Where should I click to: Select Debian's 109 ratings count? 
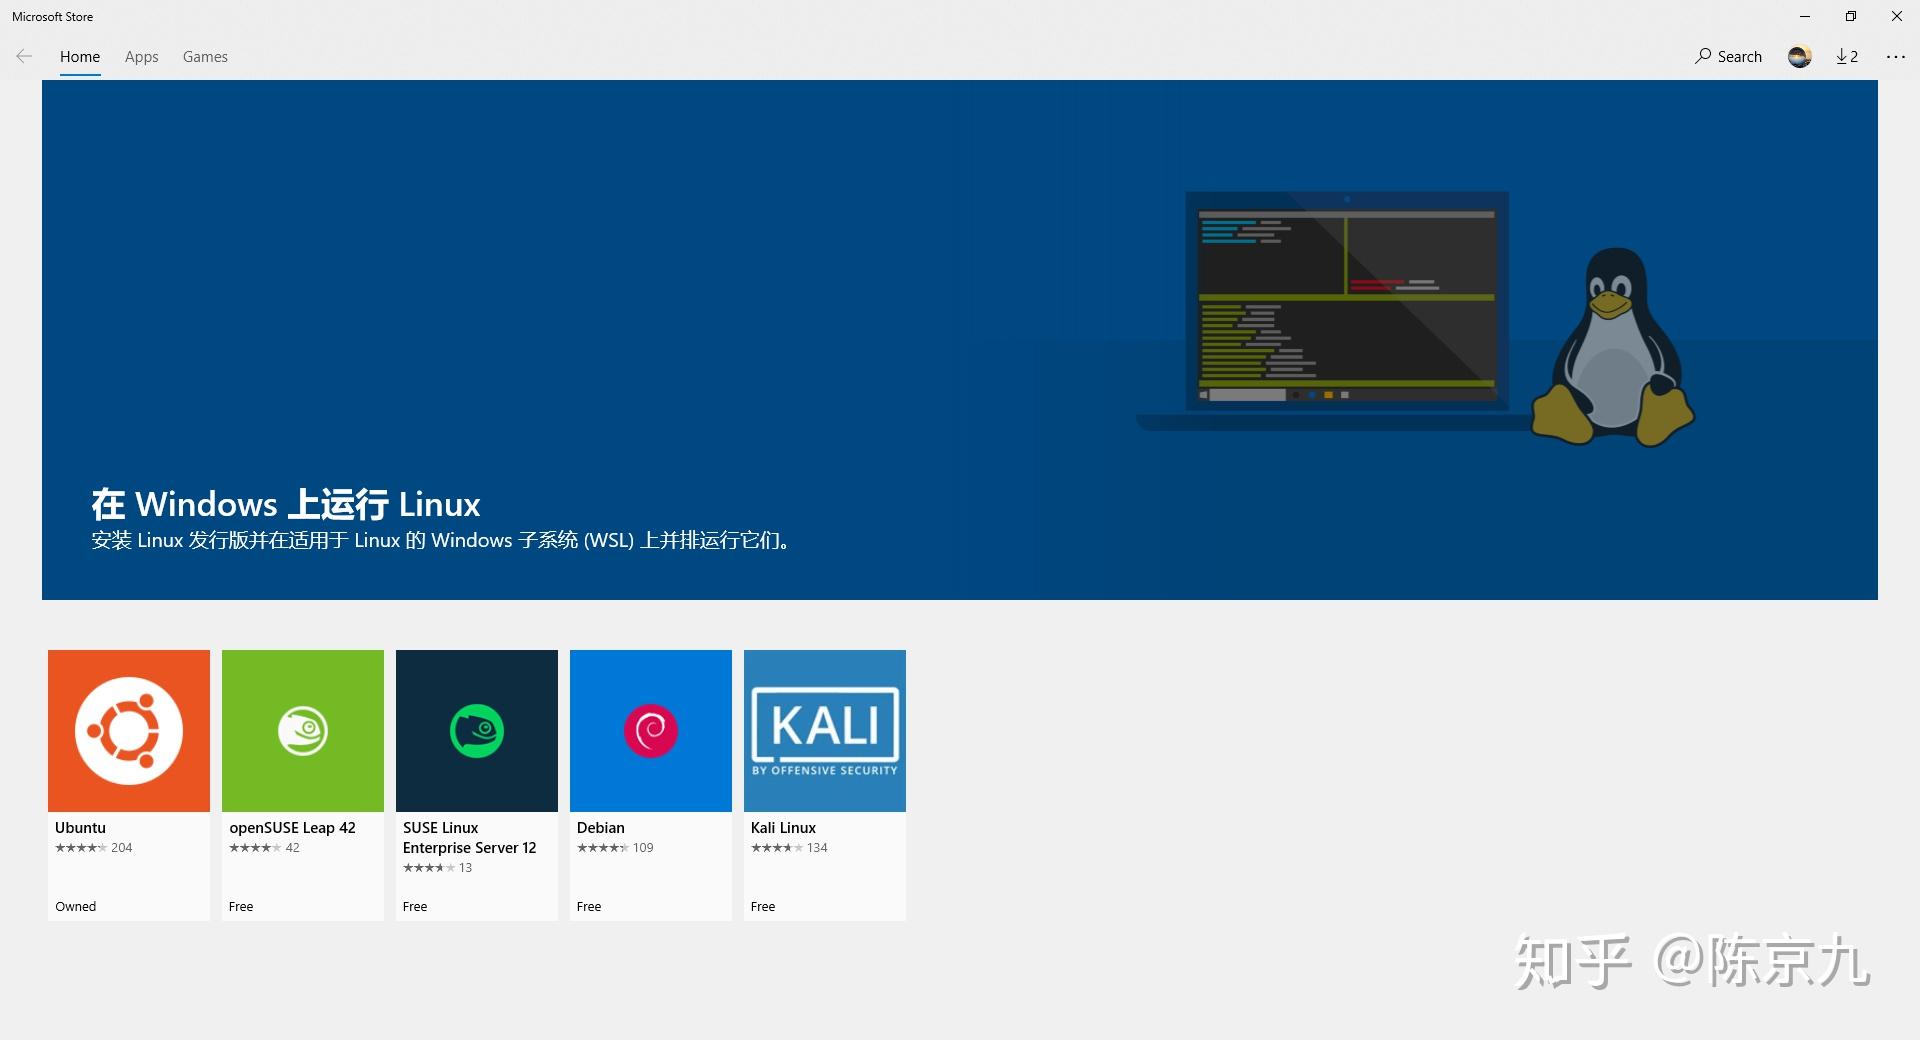[x=643, y=848]
